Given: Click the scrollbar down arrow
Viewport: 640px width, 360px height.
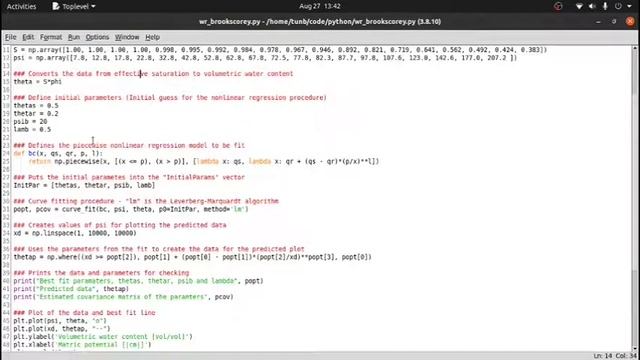Looking at the screenshot, I should (x=635, y=349).
